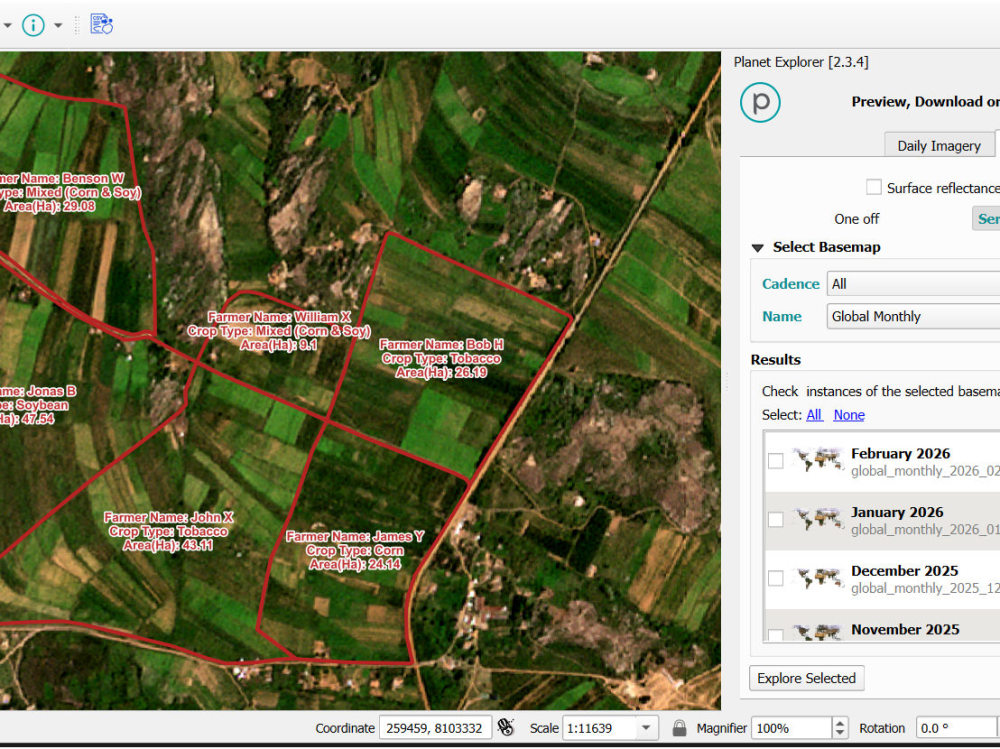The image size is (1000, 749).
Task: Click the CSV import tool icon
Action: 101,24
